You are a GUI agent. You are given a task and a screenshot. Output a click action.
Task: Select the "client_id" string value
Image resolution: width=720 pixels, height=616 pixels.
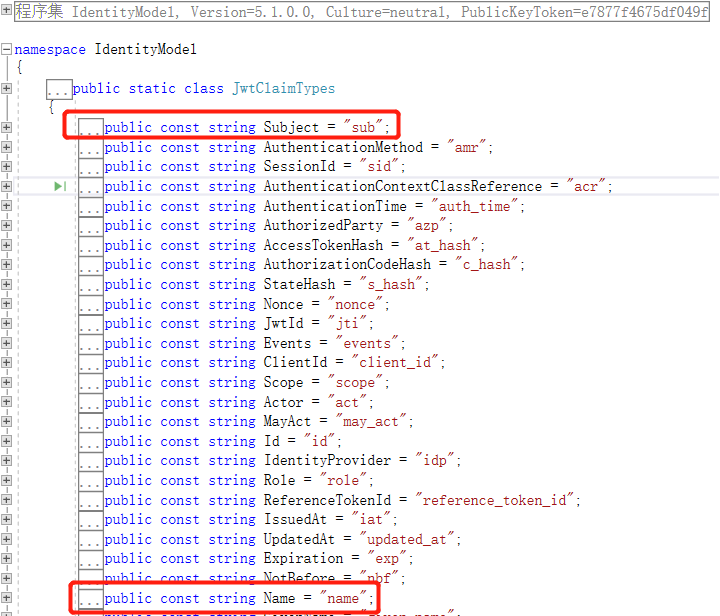pos(395,362)
